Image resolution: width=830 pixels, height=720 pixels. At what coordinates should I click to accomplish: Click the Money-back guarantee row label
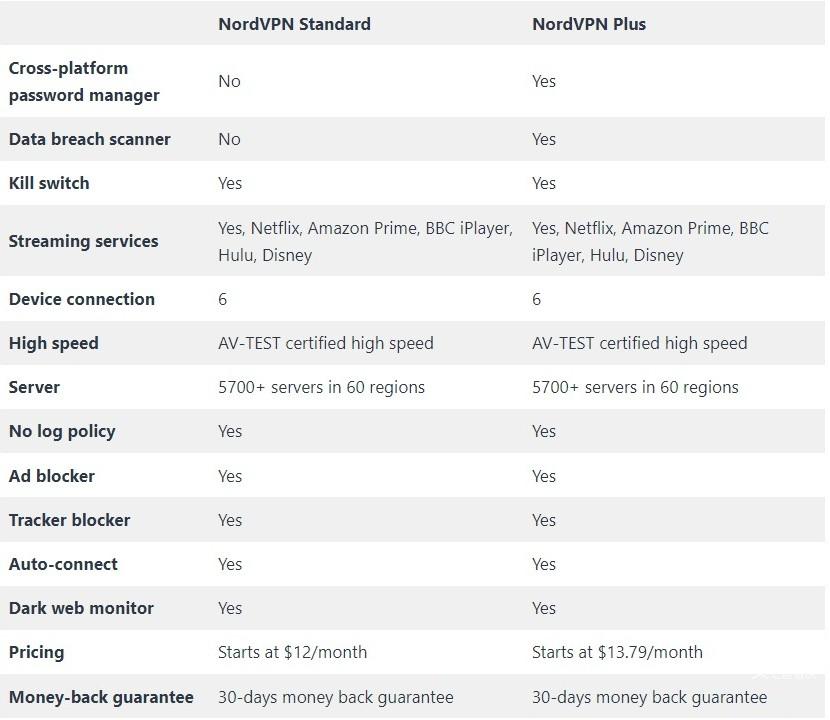[x=101, y=697]
